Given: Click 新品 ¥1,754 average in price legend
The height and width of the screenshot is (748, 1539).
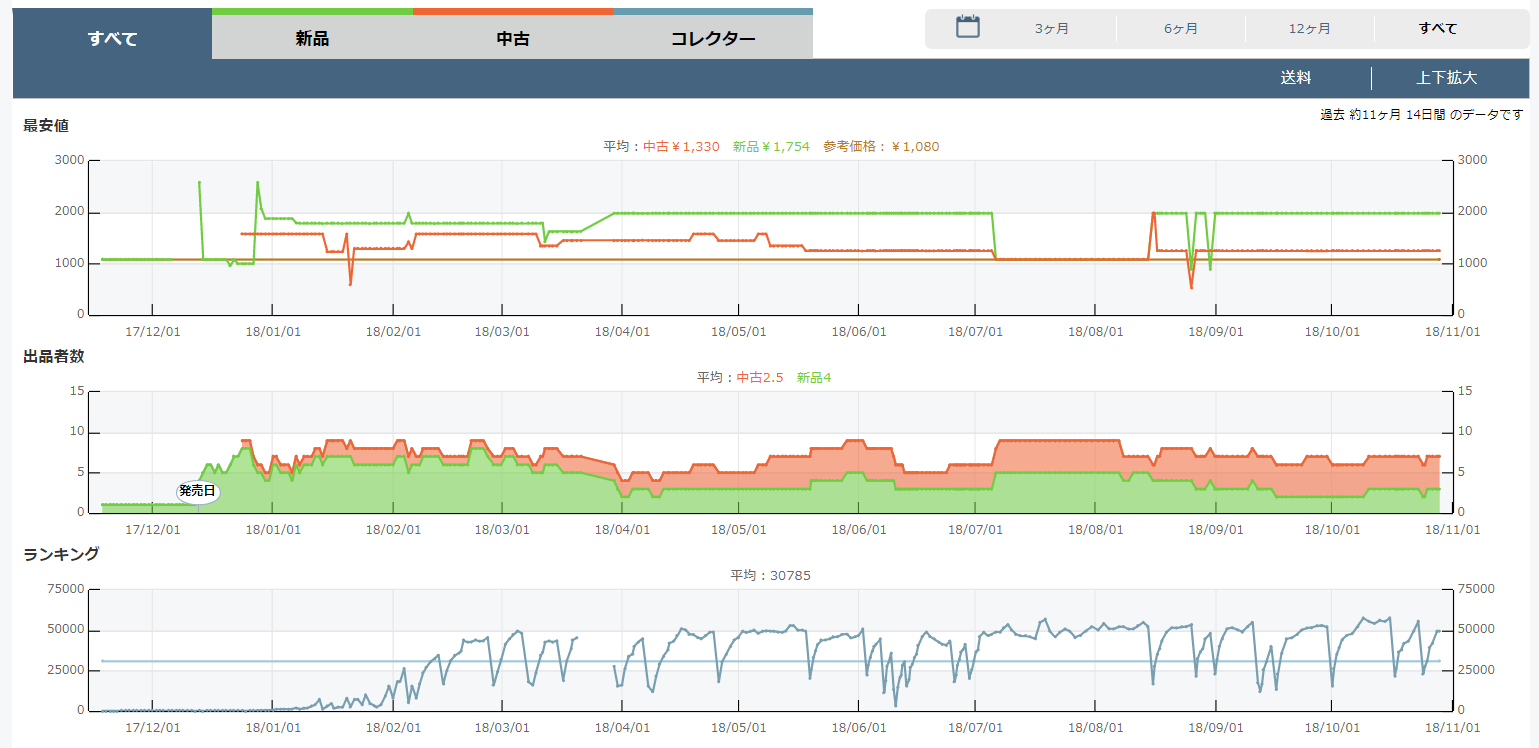Looking at the screenshot, I should [x=771, y=147].
